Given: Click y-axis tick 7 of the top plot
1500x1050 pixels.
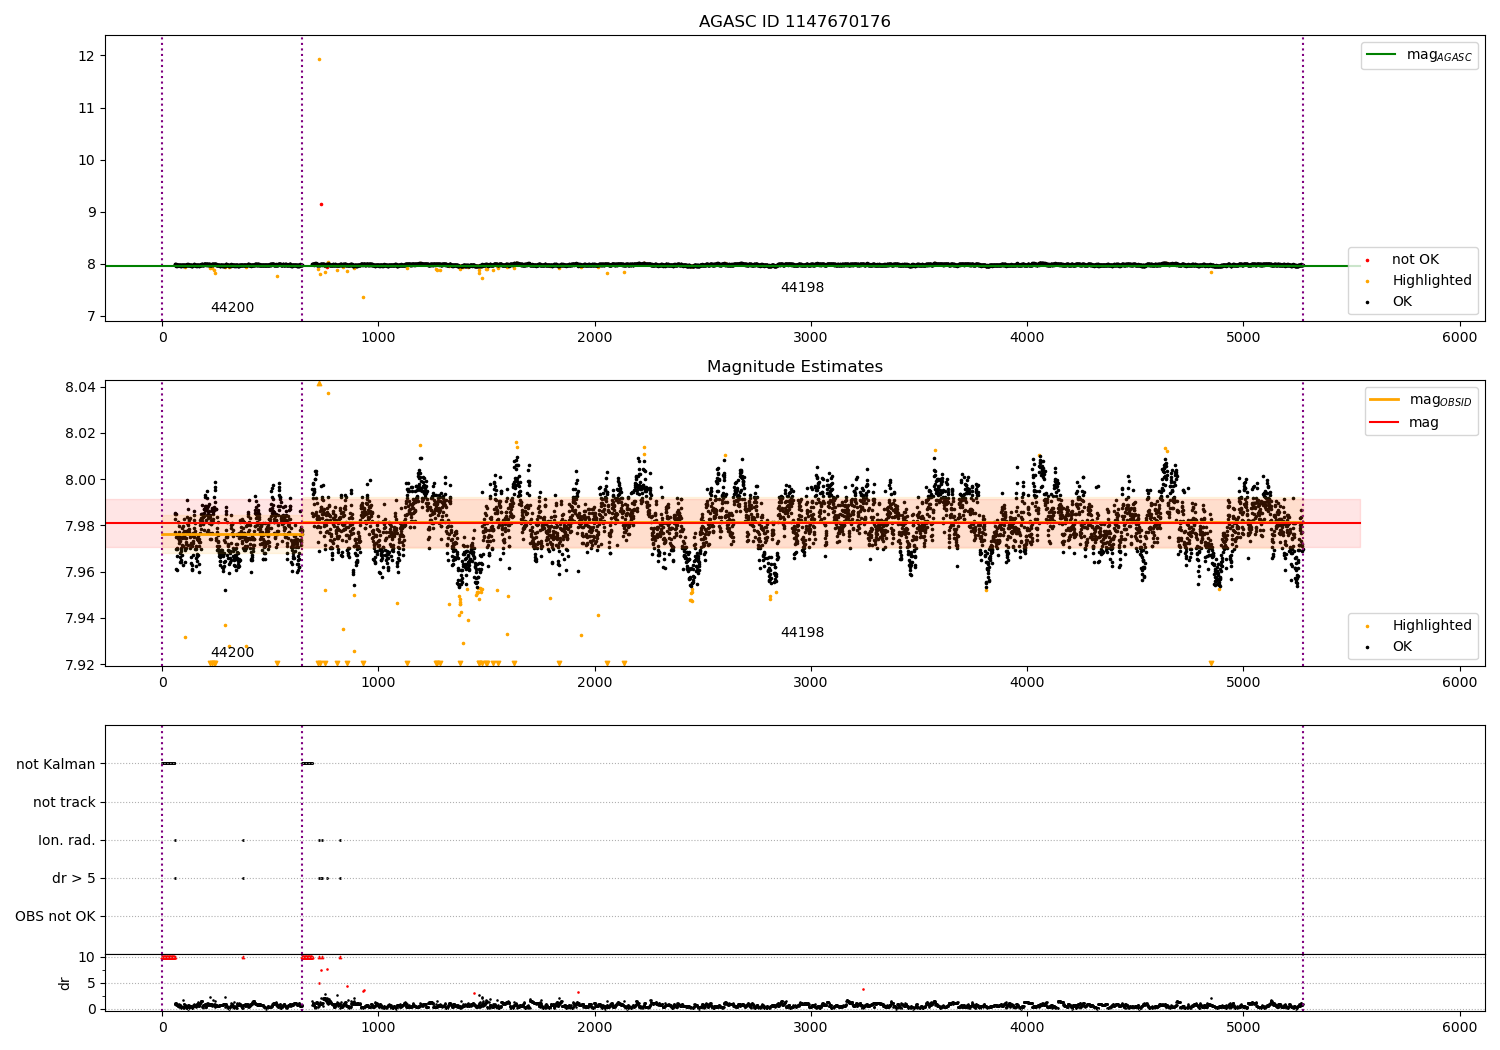Looking at the screenshot, I should coord(91,316).
